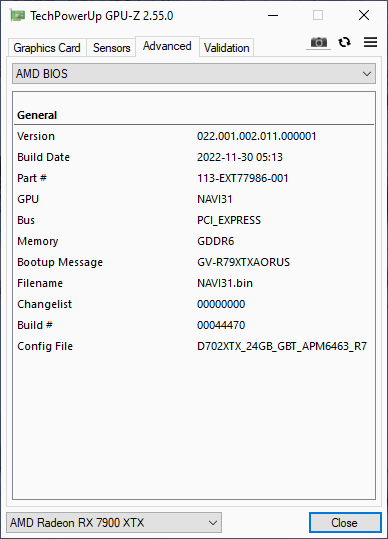Select the Changelist value 00000000

pyautogui.click(x=221, y=304)
